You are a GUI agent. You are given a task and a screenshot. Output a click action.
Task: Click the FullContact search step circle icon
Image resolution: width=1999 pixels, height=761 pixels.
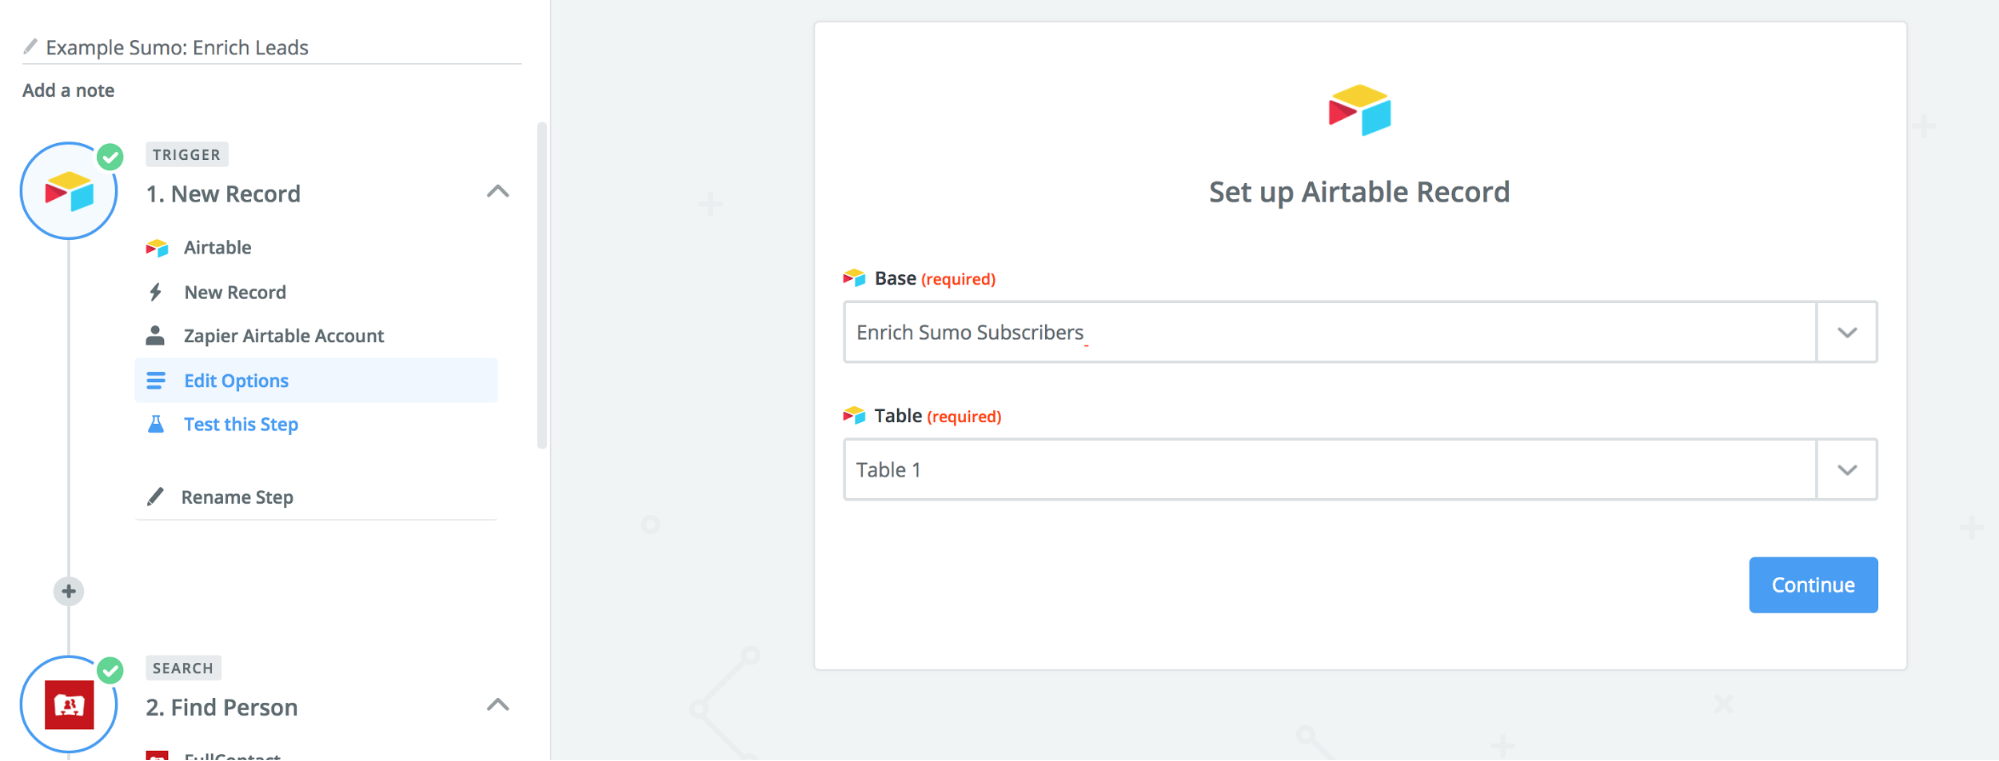pyautogui.click(x=69, y=705)
